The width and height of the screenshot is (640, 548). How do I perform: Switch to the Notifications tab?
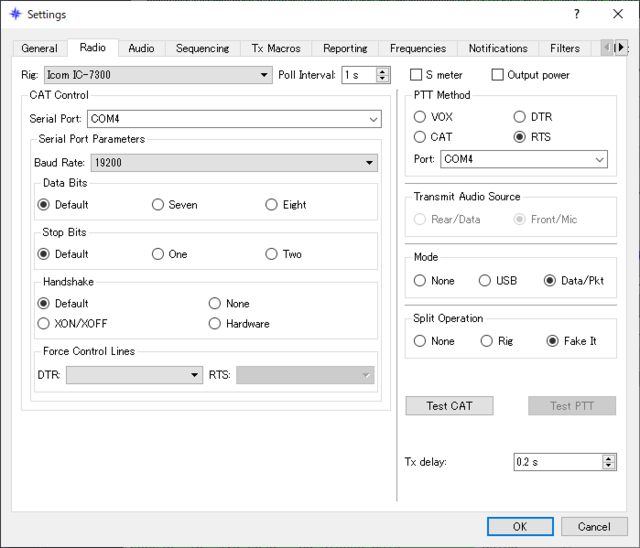(x=498, y=48)
